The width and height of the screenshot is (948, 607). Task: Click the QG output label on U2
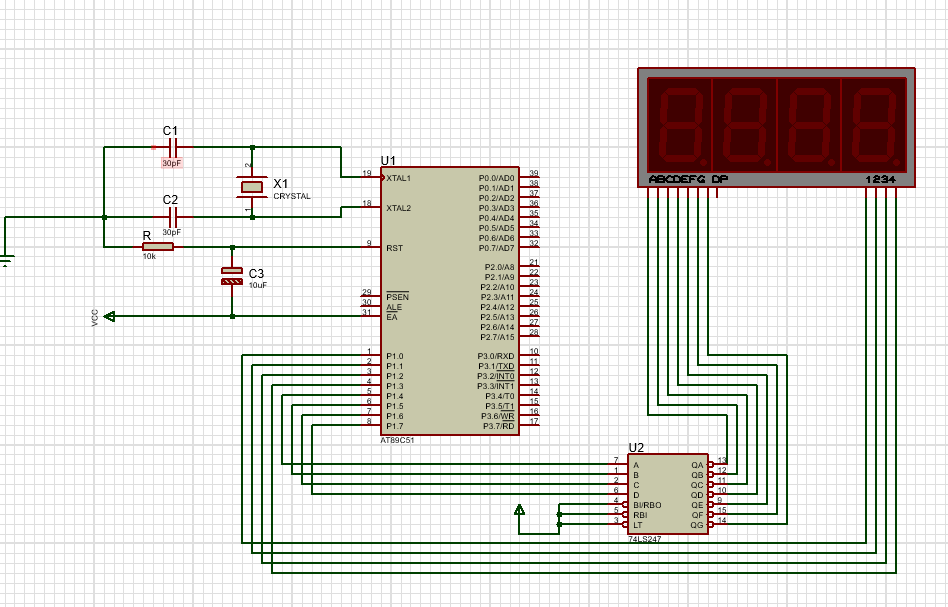pyautogui.click(x=698, y=525)
